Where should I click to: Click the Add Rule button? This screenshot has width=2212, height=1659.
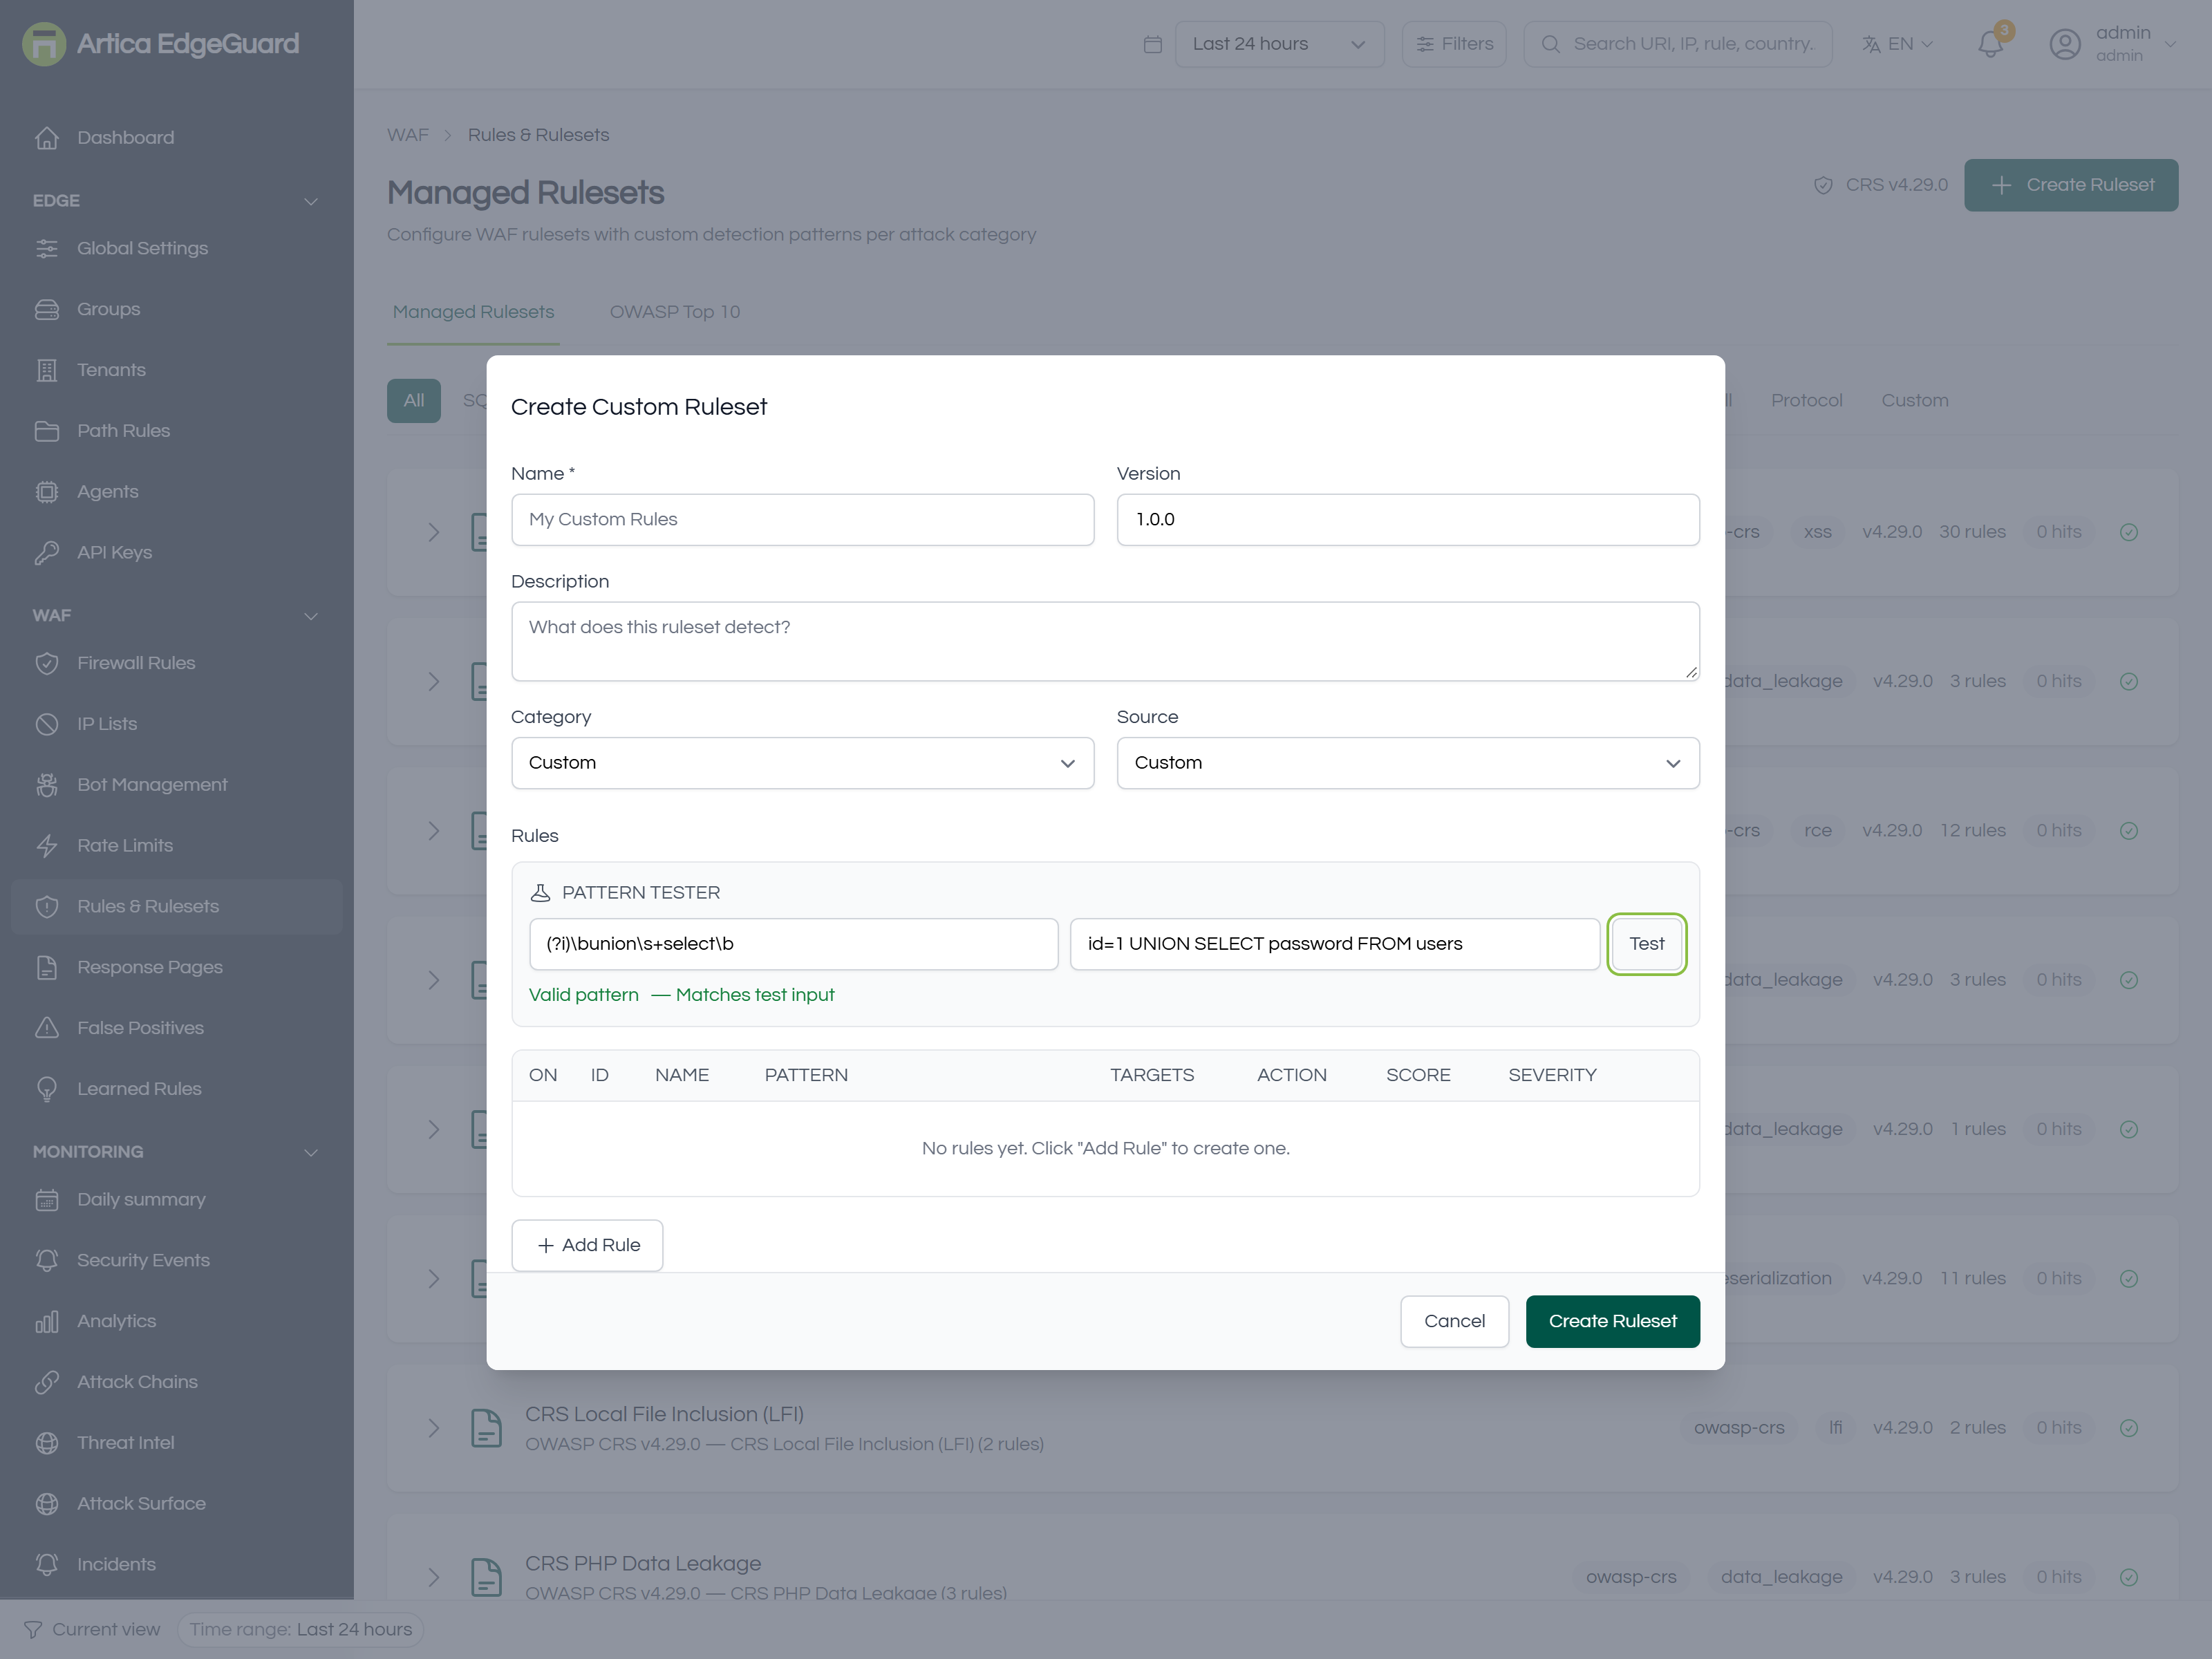click(587, 1245)
